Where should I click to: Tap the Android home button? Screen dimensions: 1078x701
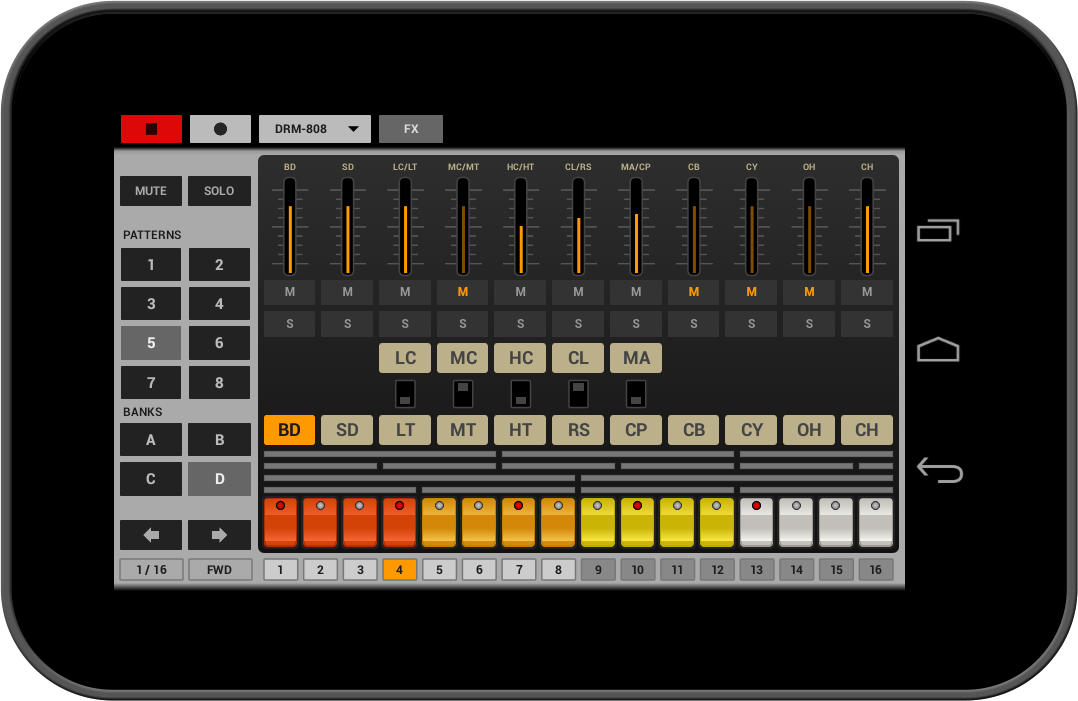(938, 349)
